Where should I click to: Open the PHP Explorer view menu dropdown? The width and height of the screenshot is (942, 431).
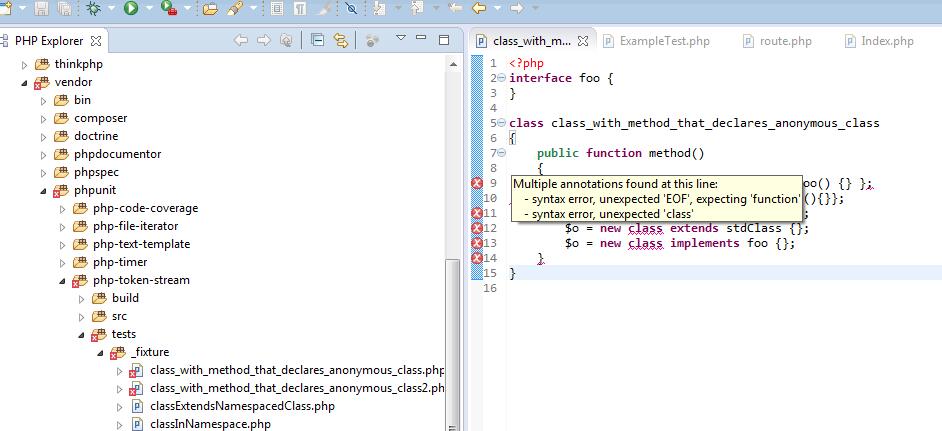click(399, 40)
